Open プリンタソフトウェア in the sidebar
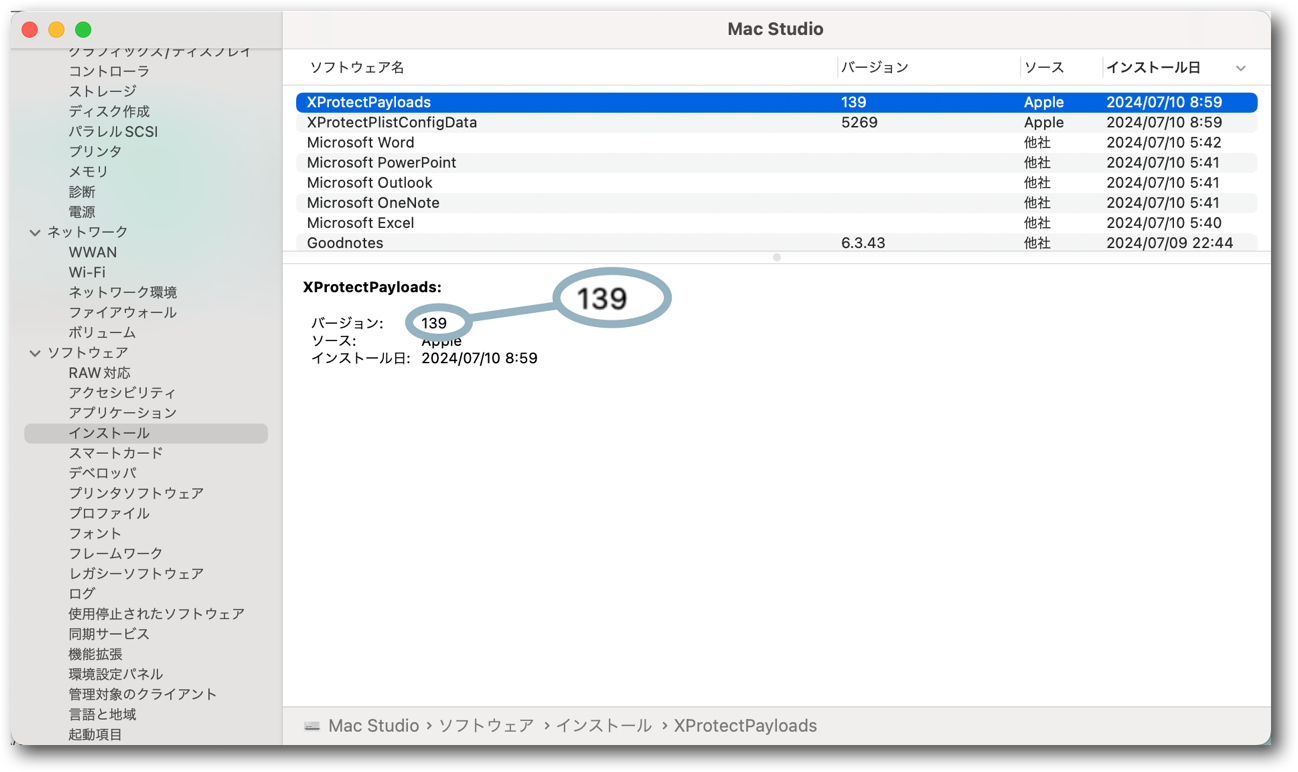Image resolution: width=1298 pixels, height=772 pixels. point(136,493)
